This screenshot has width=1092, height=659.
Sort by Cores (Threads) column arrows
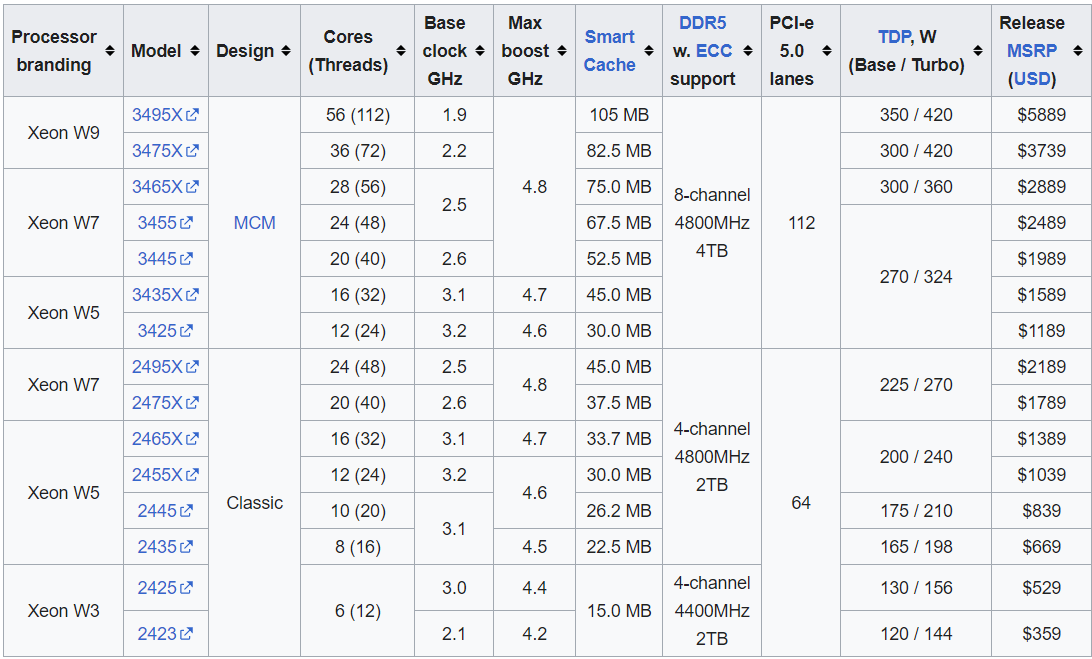point(400,51)
